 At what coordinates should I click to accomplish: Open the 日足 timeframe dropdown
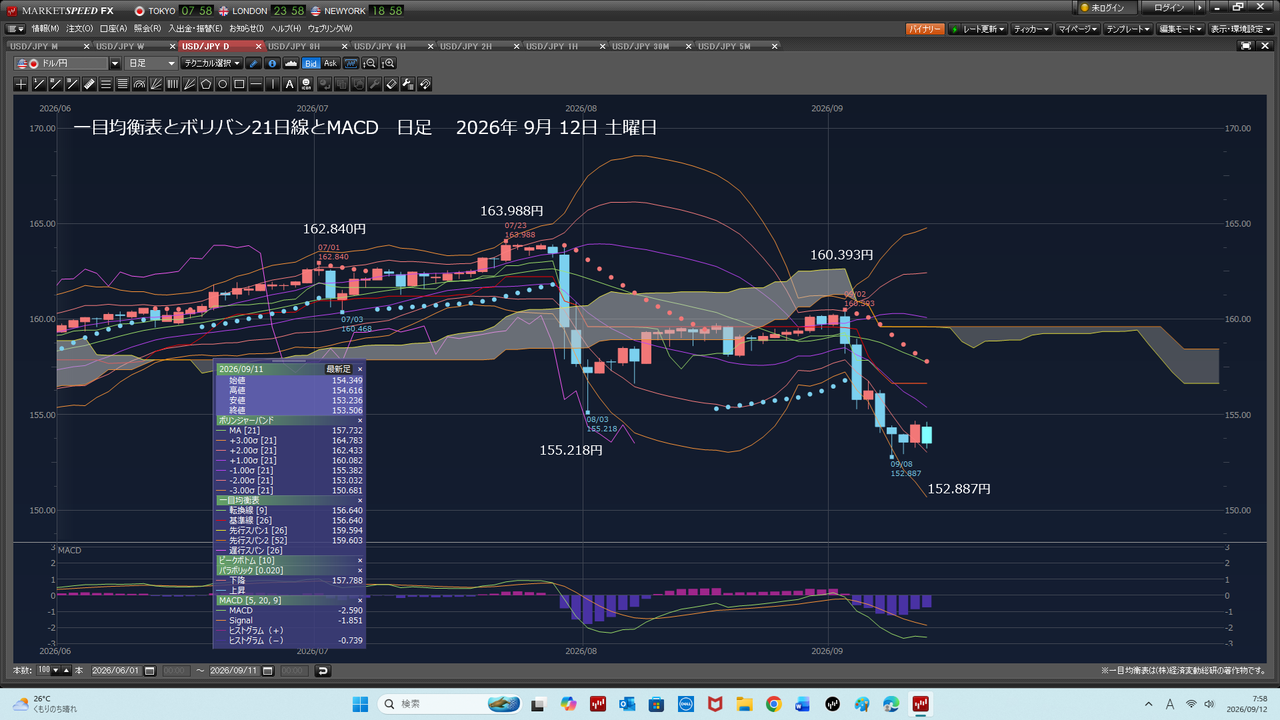(x=151, y=63)
